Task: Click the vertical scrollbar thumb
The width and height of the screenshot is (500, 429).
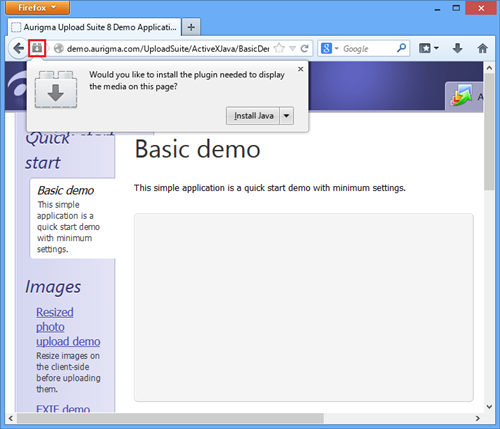Action: pos(489,132)
